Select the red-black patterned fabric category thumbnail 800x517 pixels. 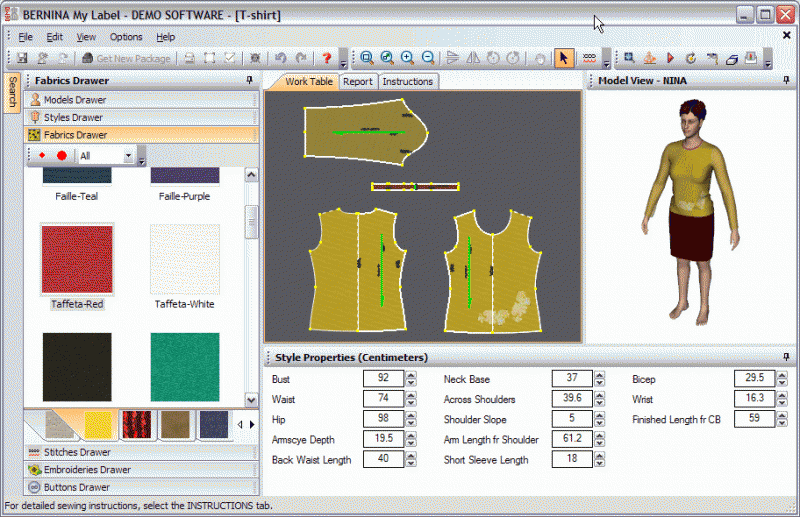pos(136,425)
